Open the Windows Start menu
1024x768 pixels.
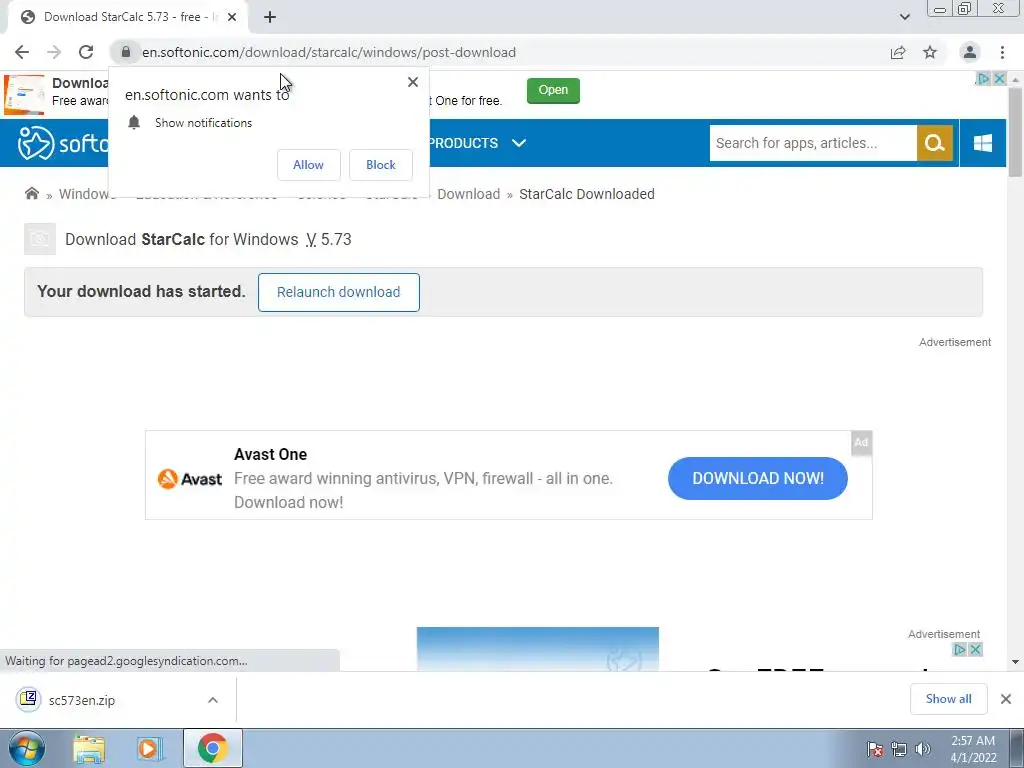26,748
